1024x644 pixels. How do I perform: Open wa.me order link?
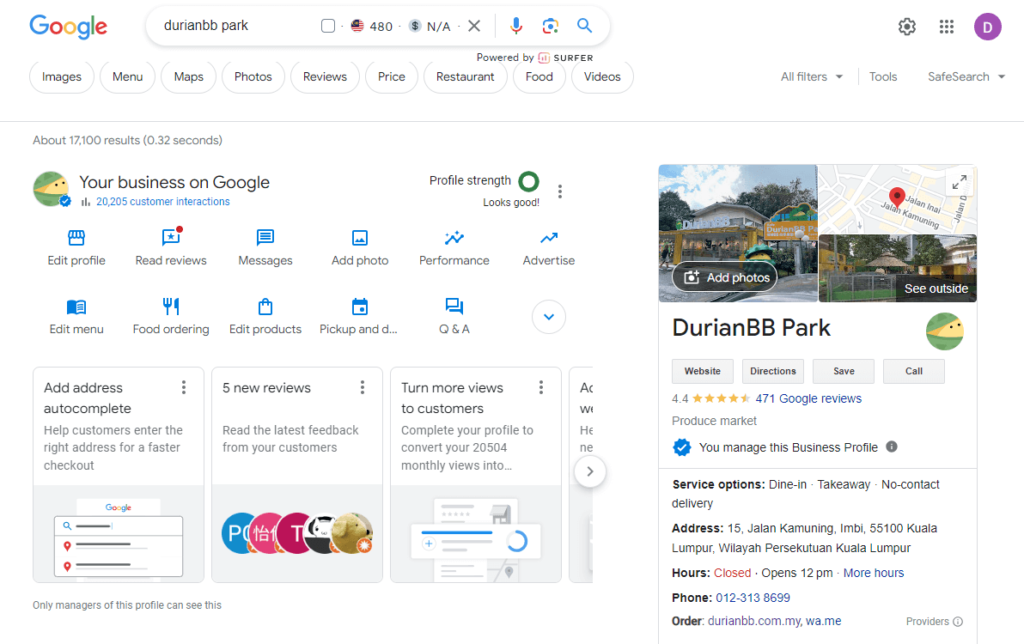(824, 621)
